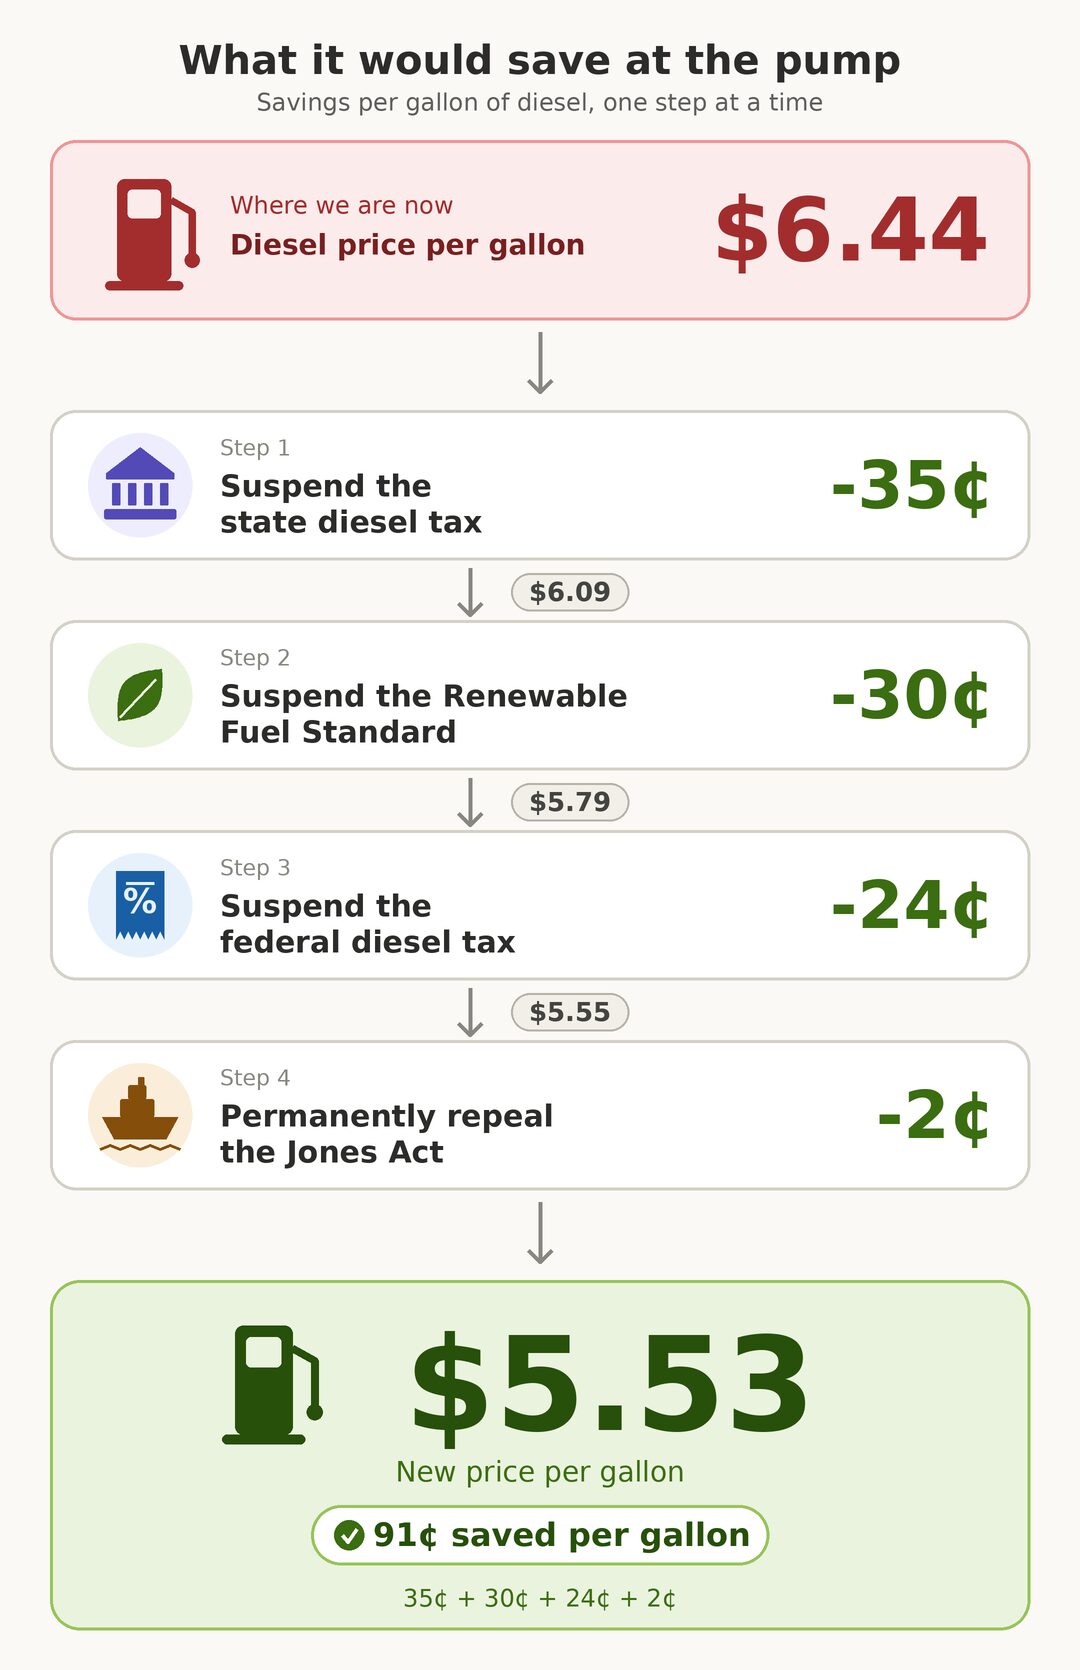This screenshot has width=1080, height=1670.
Task: Click the large $5.53 new price
Action: click(x=609, y=1386)
